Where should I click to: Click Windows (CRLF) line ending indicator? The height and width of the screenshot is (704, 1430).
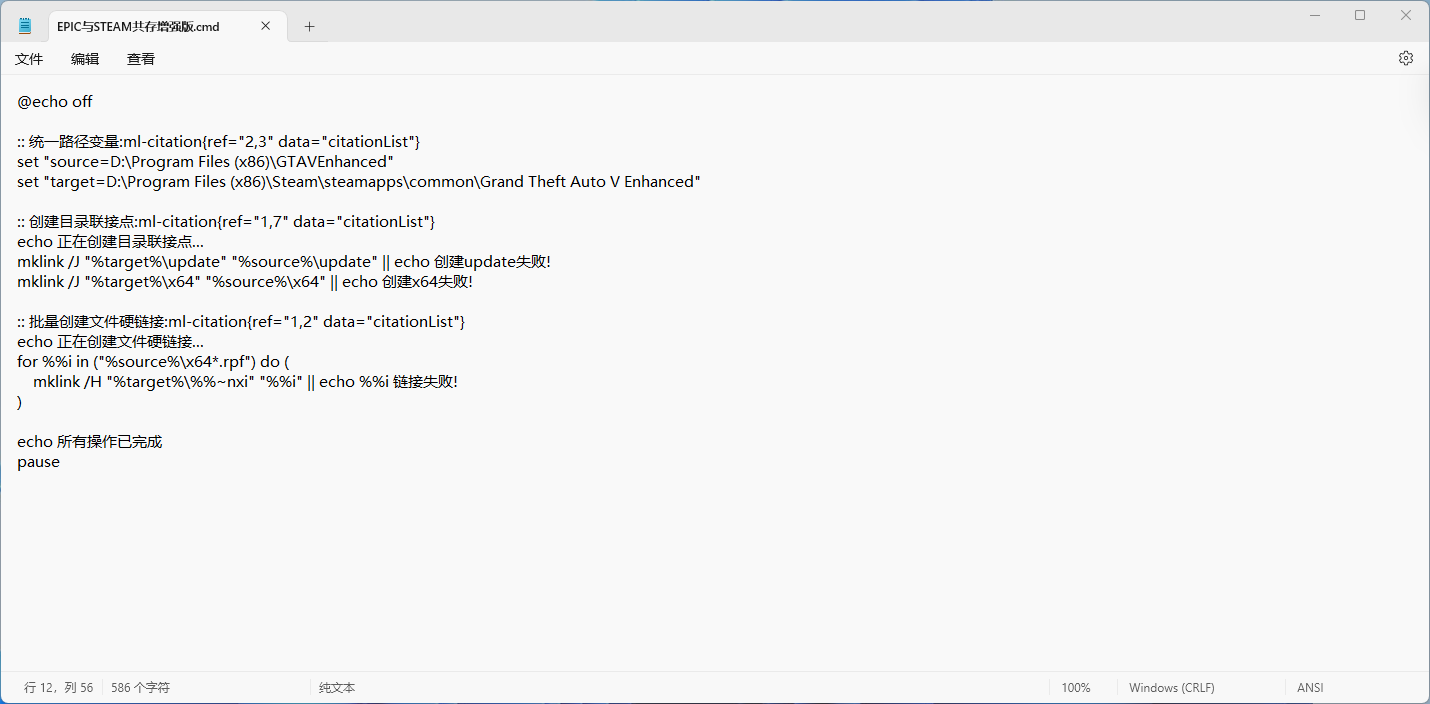(x=1171, y=688)
